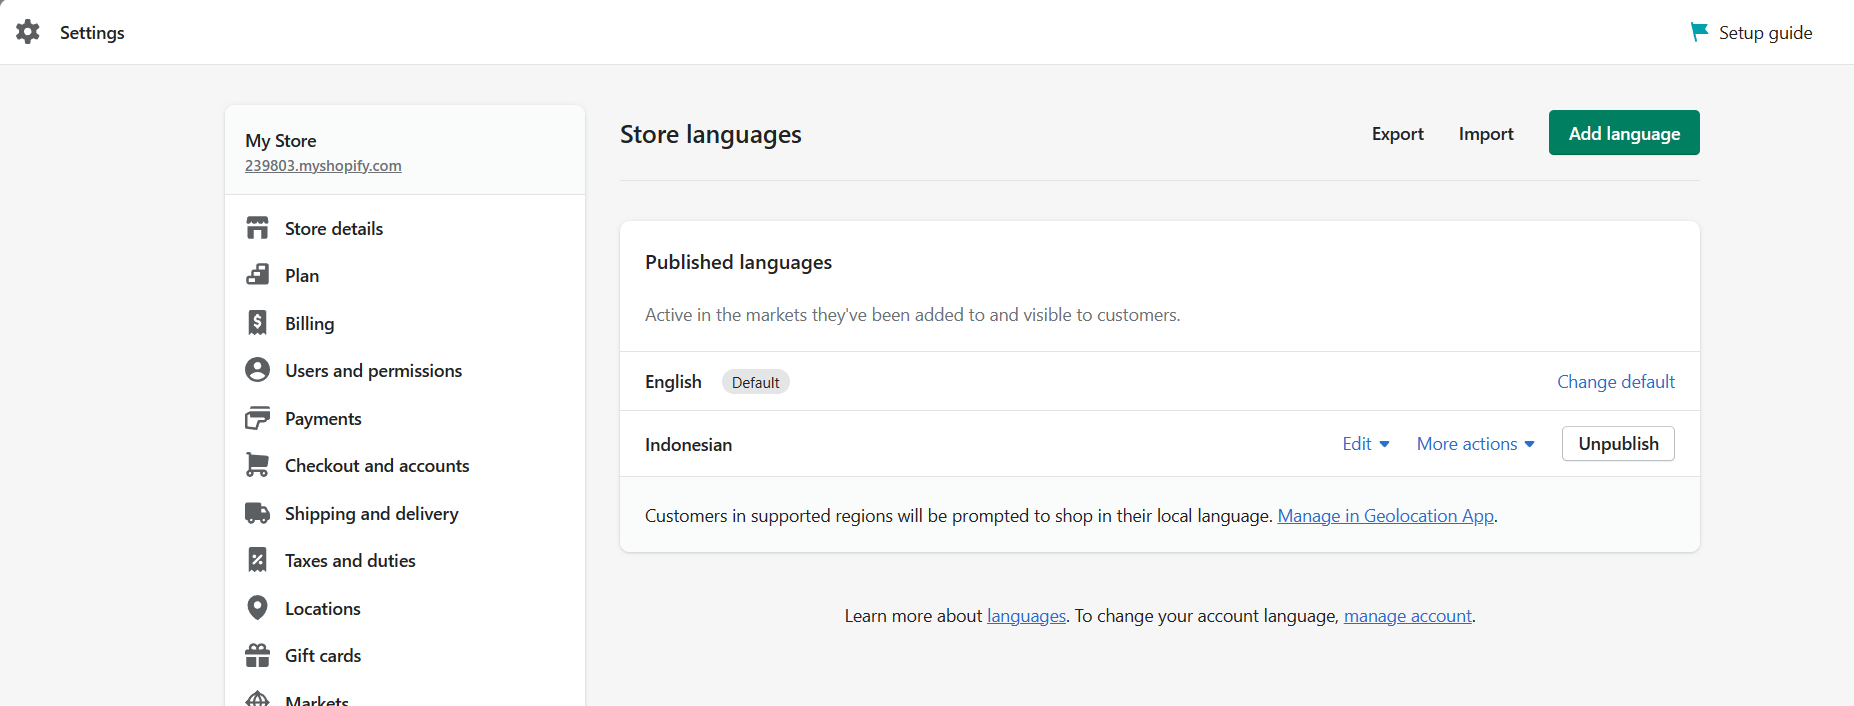Click the Indonesian language row name
This screenshot has width=1854, height=706.
[x=688, y=445]
